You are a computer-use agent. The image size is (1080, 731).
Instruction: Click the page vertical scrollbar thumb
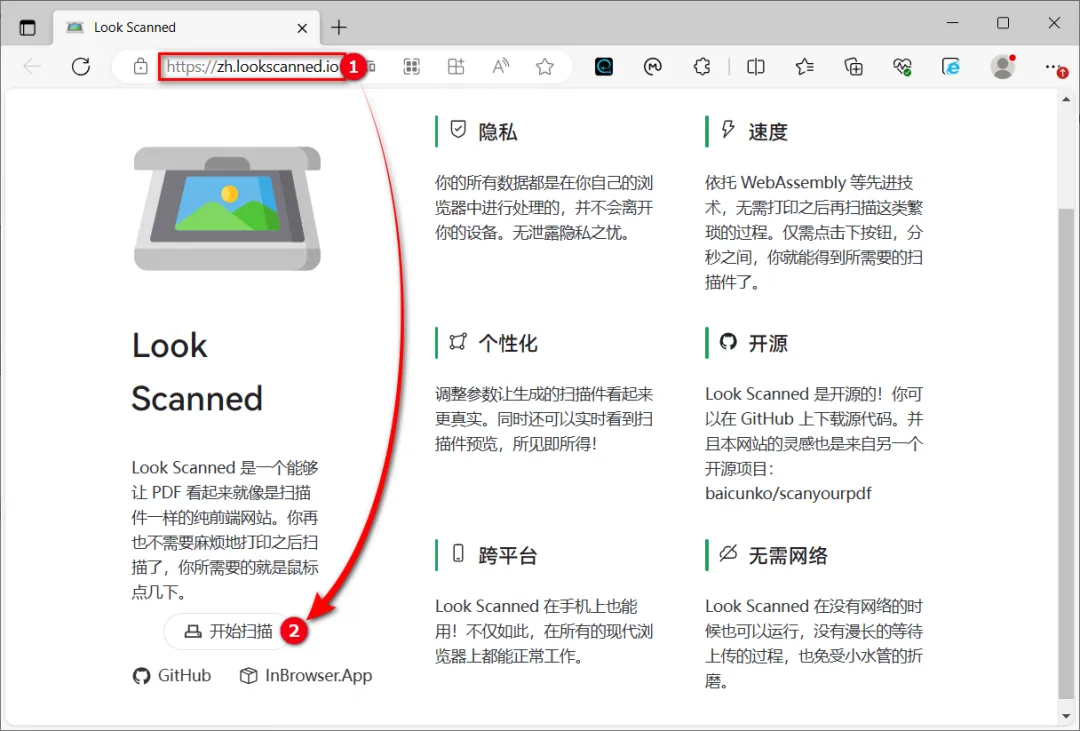click(1066, 455)
